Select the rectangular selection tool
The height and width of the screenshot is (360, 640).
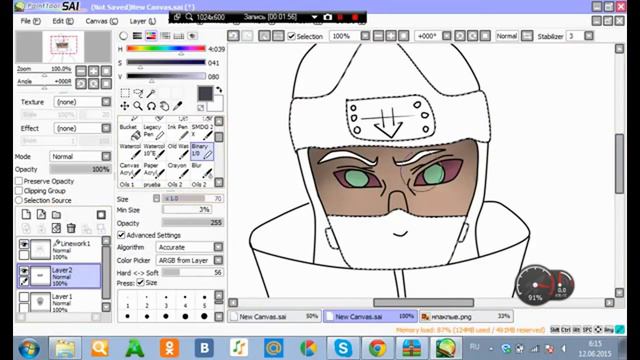point(125,93)
